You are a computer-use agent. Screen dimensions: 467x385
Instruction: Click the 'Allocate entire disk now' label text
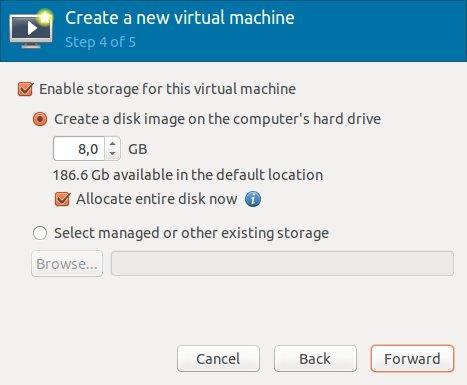(157, 199)
